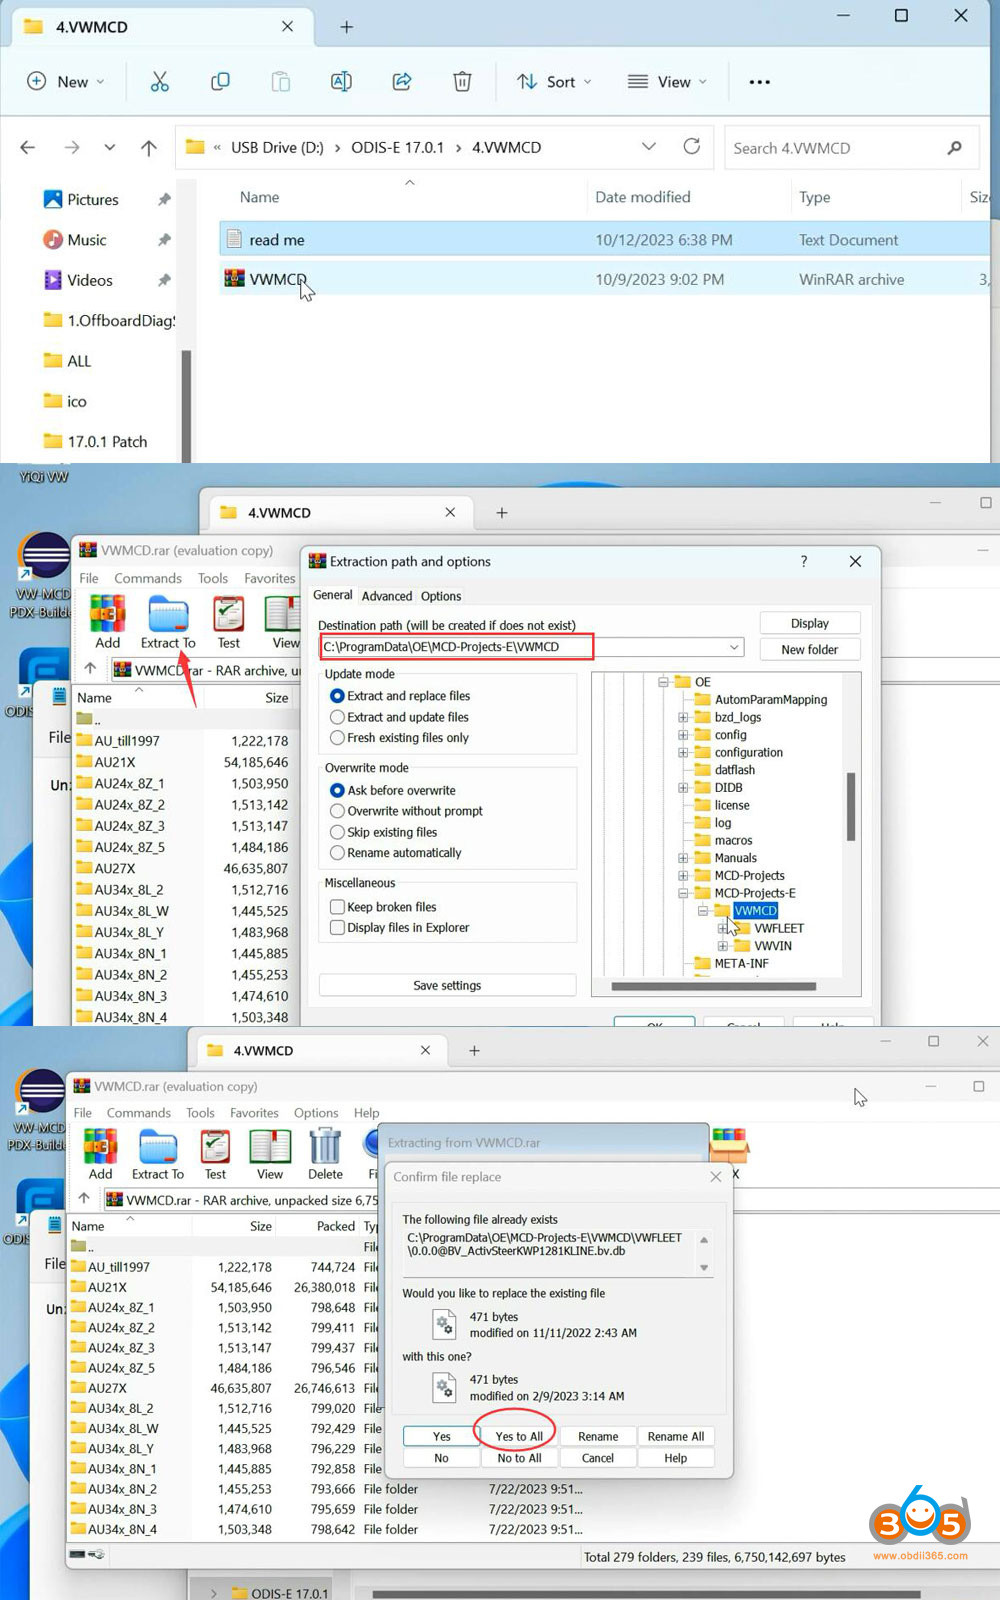Collapse the MCD-Projects-E tree node
The image size is (1000, 1600).
(x=683, y=893)
